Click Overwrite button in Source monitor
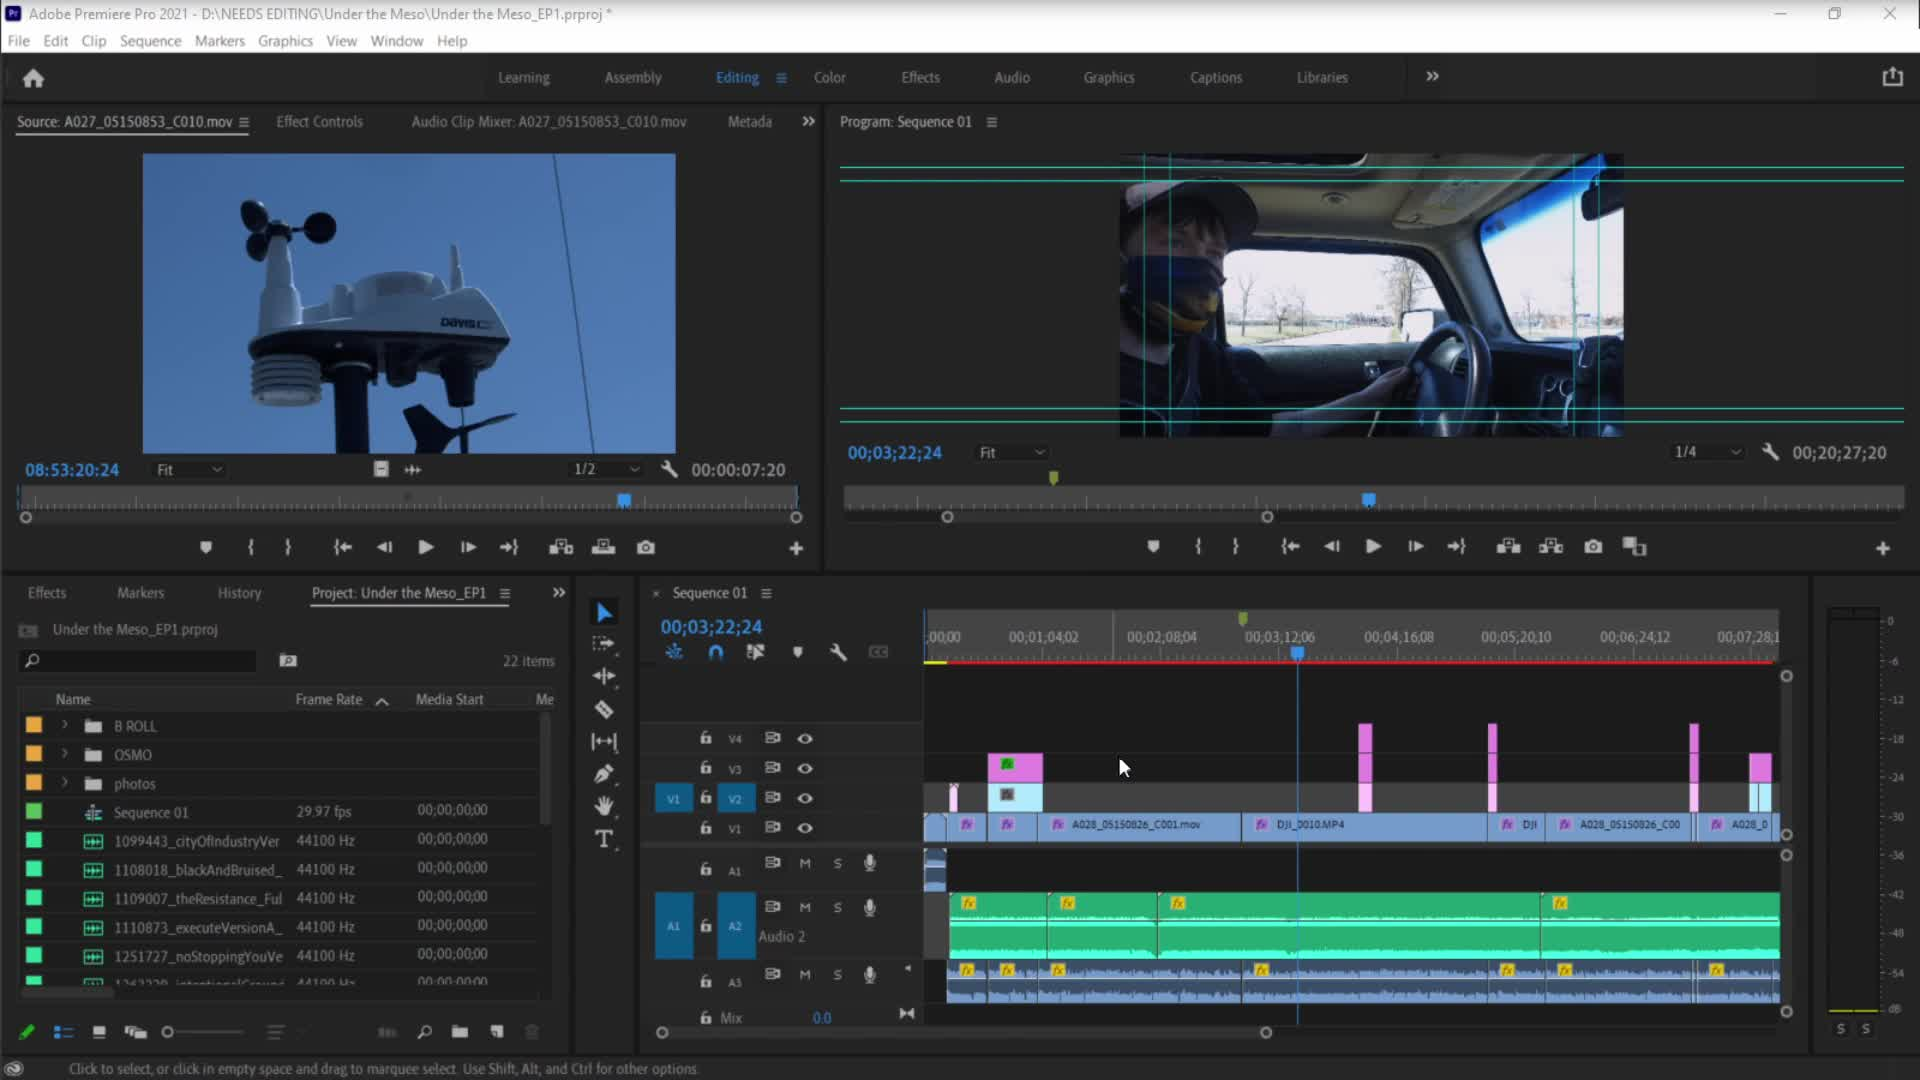Screen dimensions: 1920x1080 [x=603, y=547]
